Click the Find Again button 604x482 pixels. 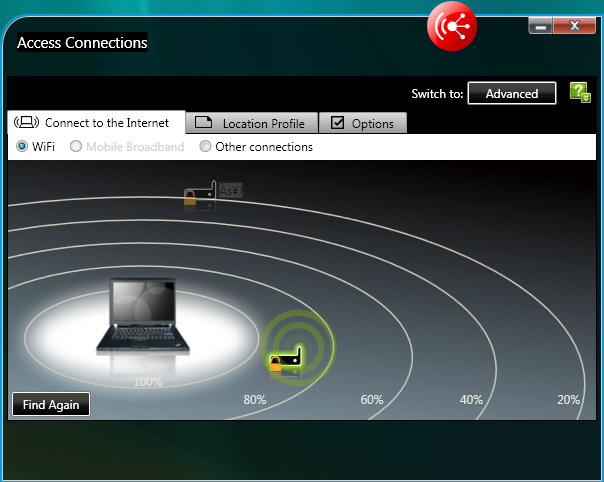(x=51, y=405)
